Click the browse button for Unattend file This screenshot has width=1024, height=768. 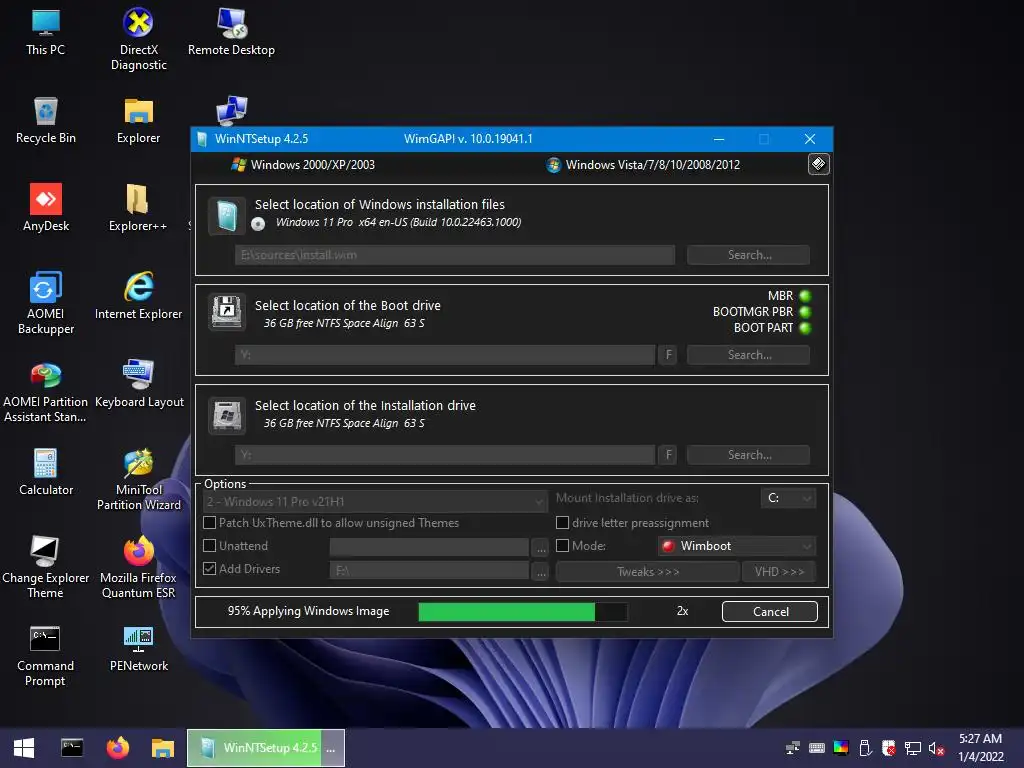[541, 548]
